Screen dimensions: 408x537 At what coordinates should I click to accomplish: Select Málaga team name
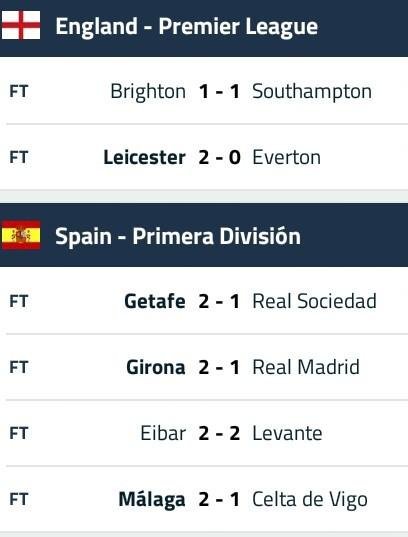pos(152,500)
